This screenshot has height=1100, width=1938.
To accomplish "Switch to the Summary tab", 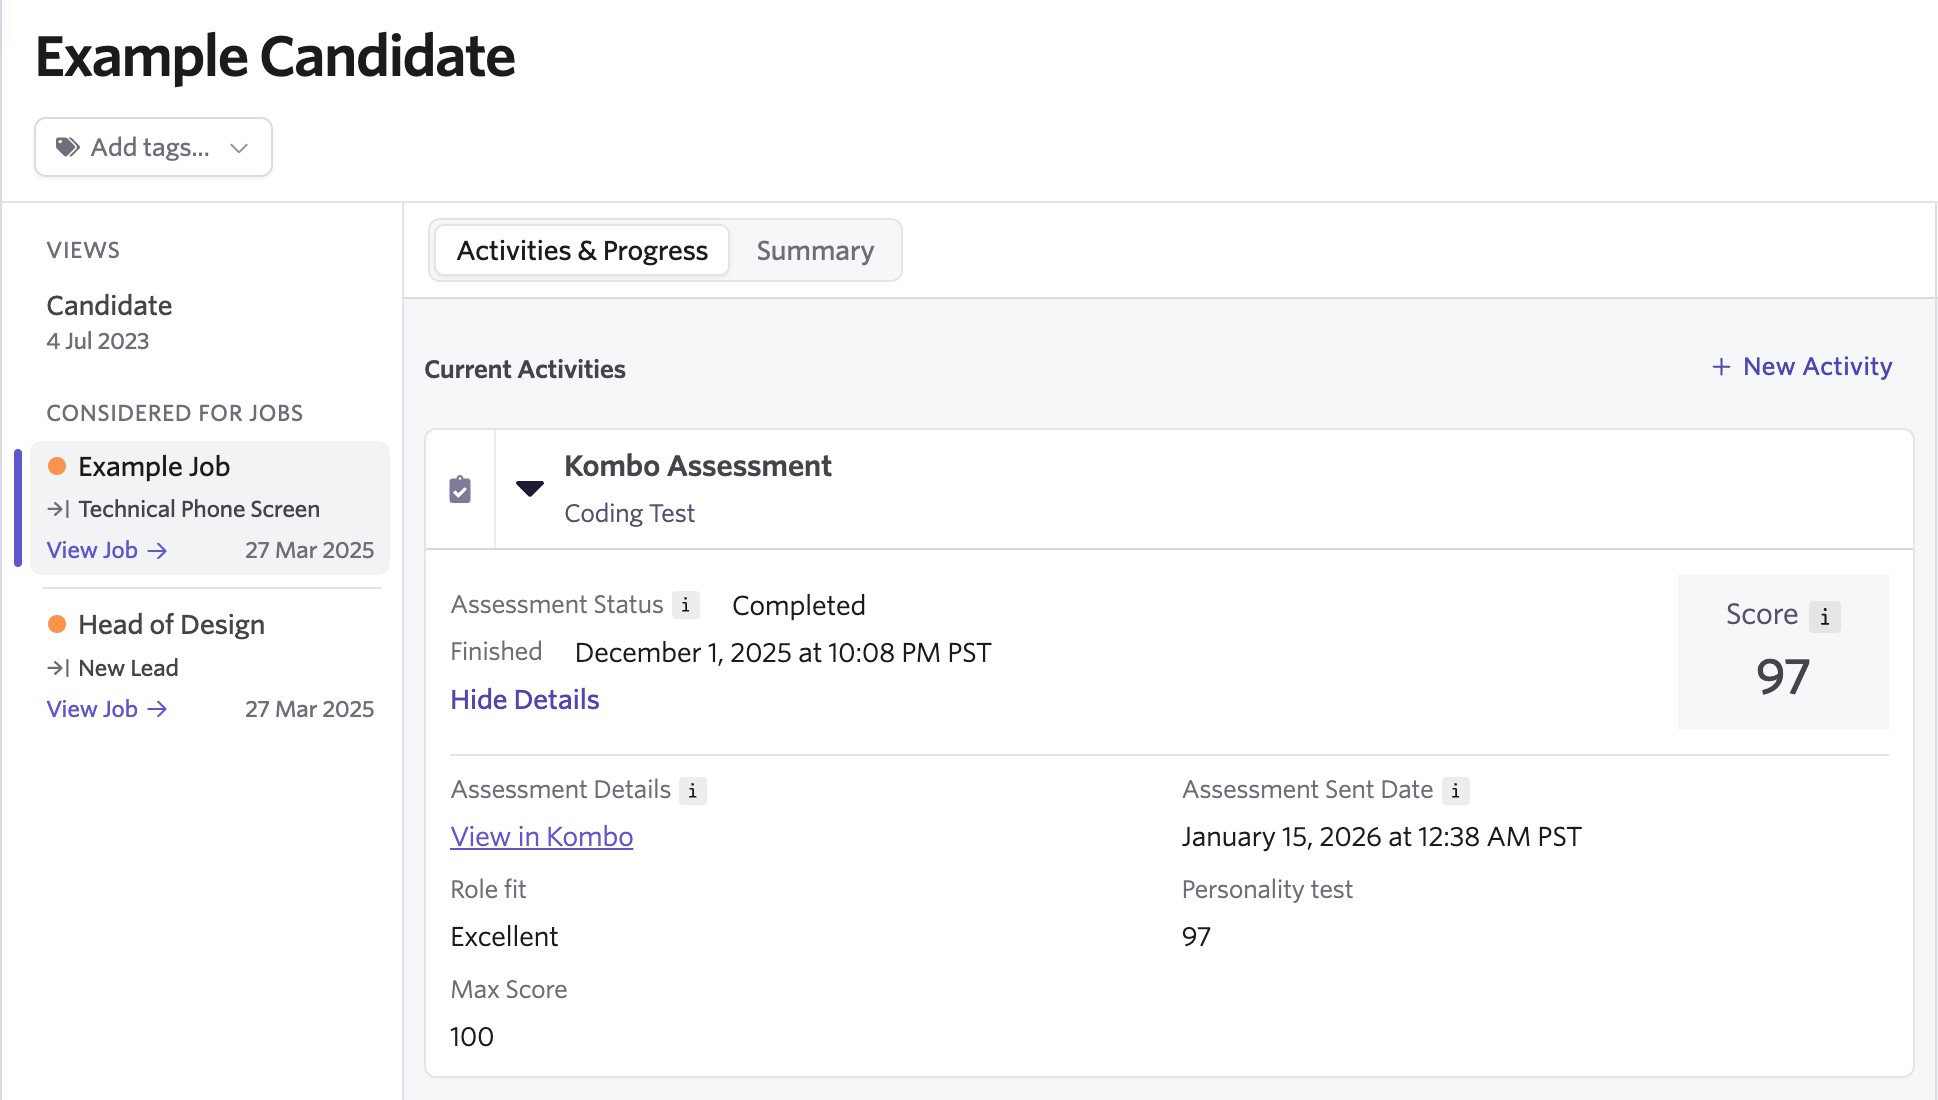I will coord(814,250).
